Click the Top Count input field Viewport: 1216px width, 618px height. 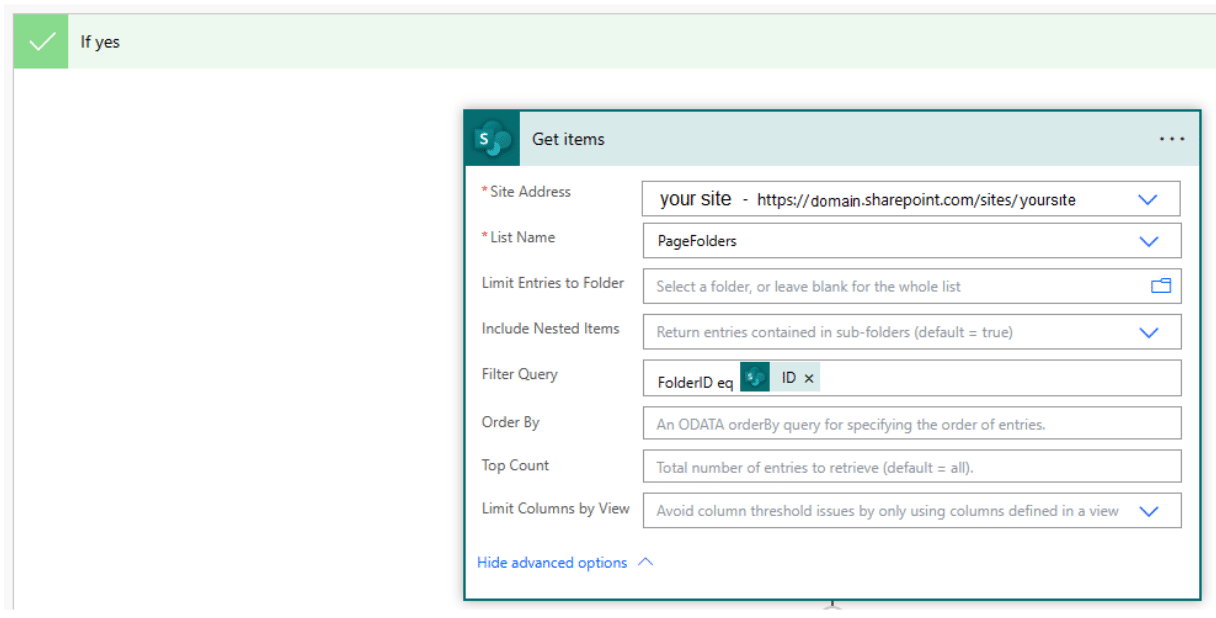[x=900, y=465]
